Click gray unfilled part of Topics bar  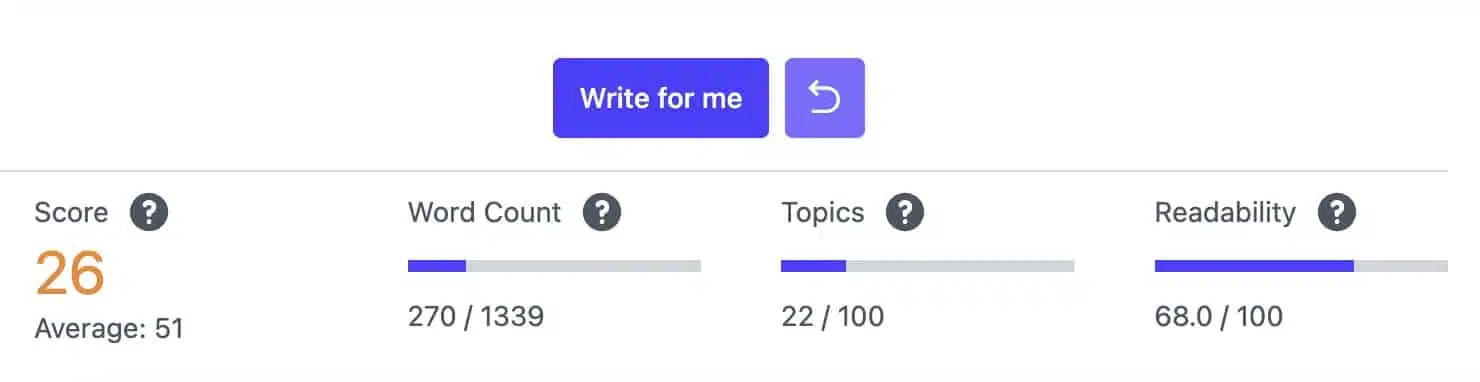click(x=960, y=266)
